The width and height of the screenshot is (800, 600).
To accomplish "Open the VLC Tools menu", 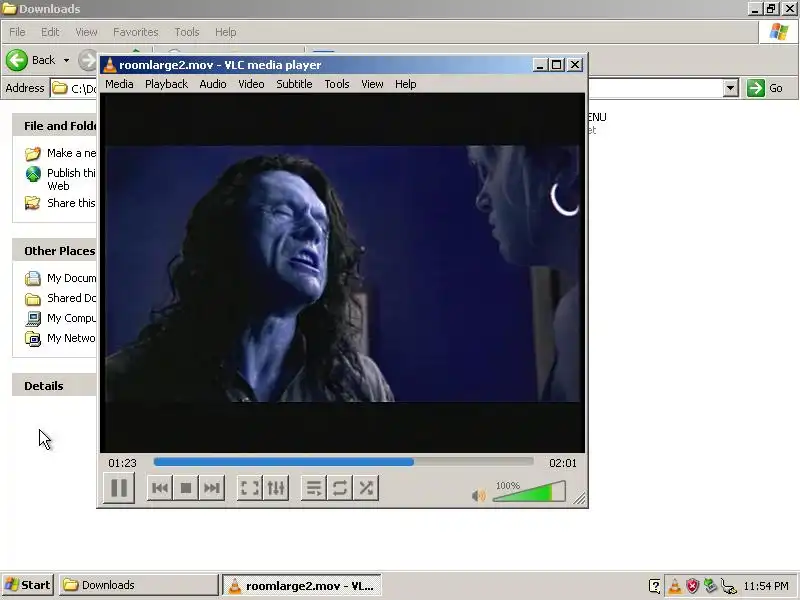I will [x=337, y=84].
